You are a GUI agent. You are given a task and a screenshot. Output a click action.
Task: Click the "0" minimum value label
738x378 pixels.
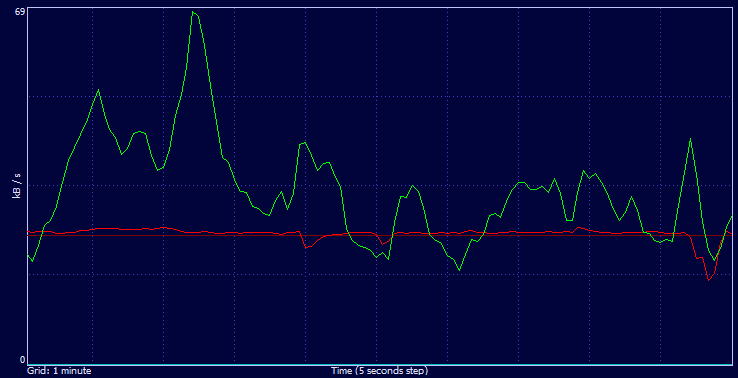pyautogui.click(x=22, y=360)
